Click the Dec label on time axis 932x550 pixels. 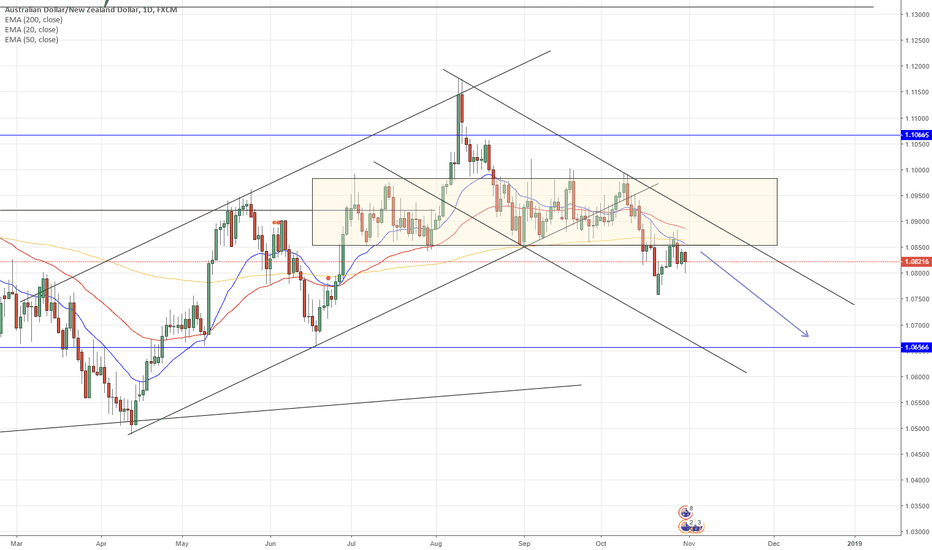pos(774,543)
